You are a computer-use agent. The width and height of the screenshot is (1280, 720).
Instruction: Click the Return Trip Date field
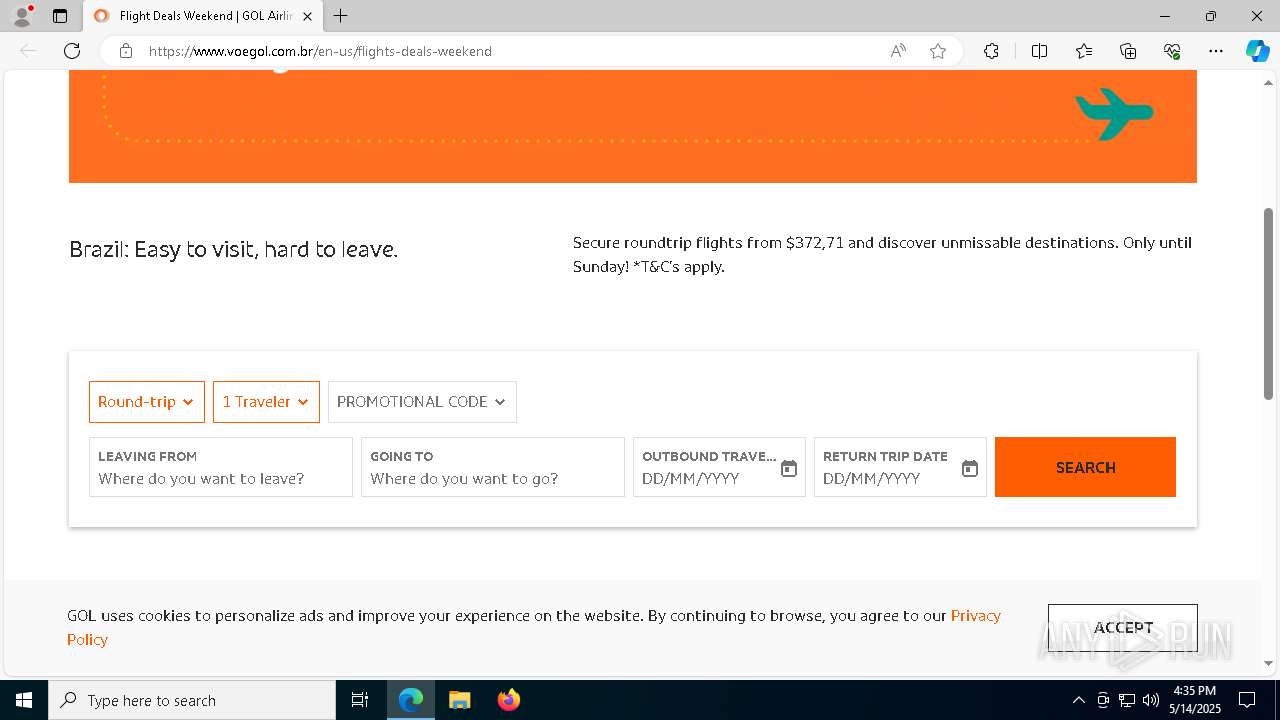pos(900,467)
